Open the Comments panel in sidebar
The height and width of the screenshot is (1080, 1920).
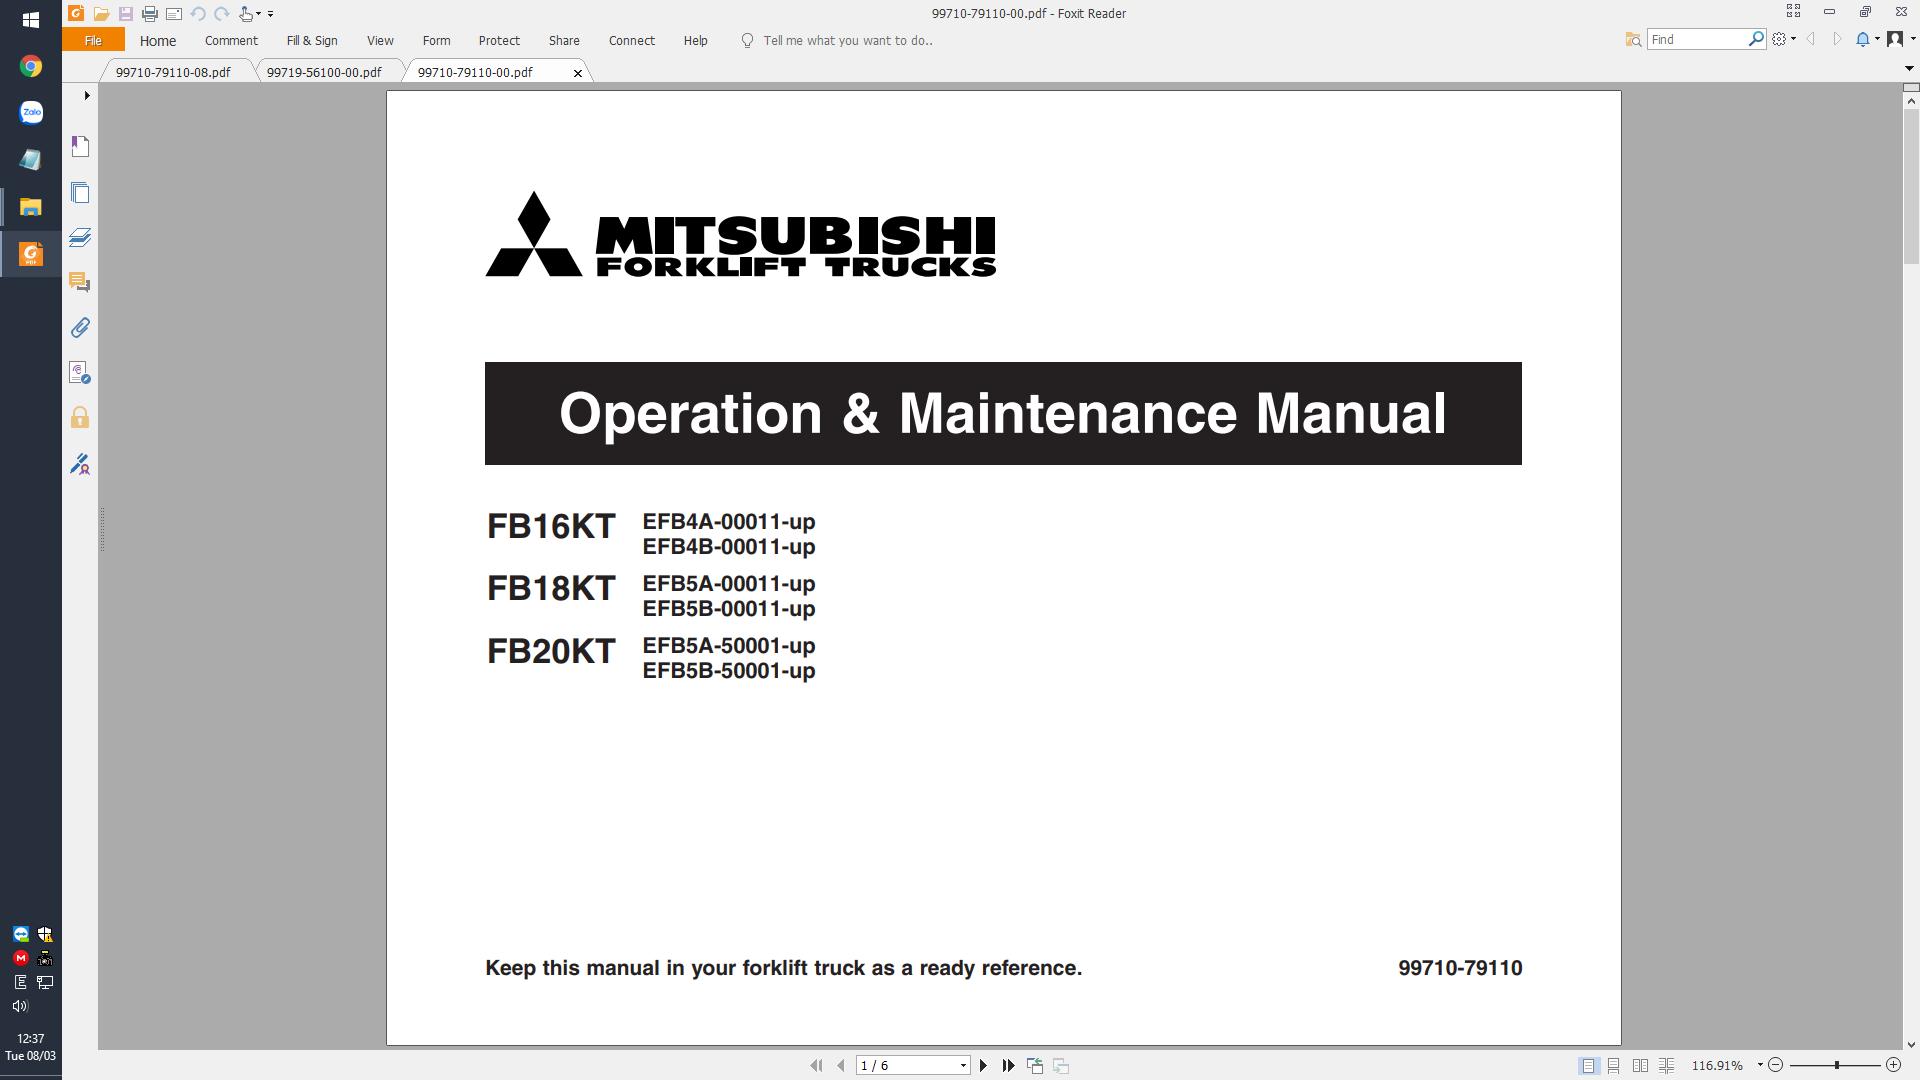pos(80,283)
